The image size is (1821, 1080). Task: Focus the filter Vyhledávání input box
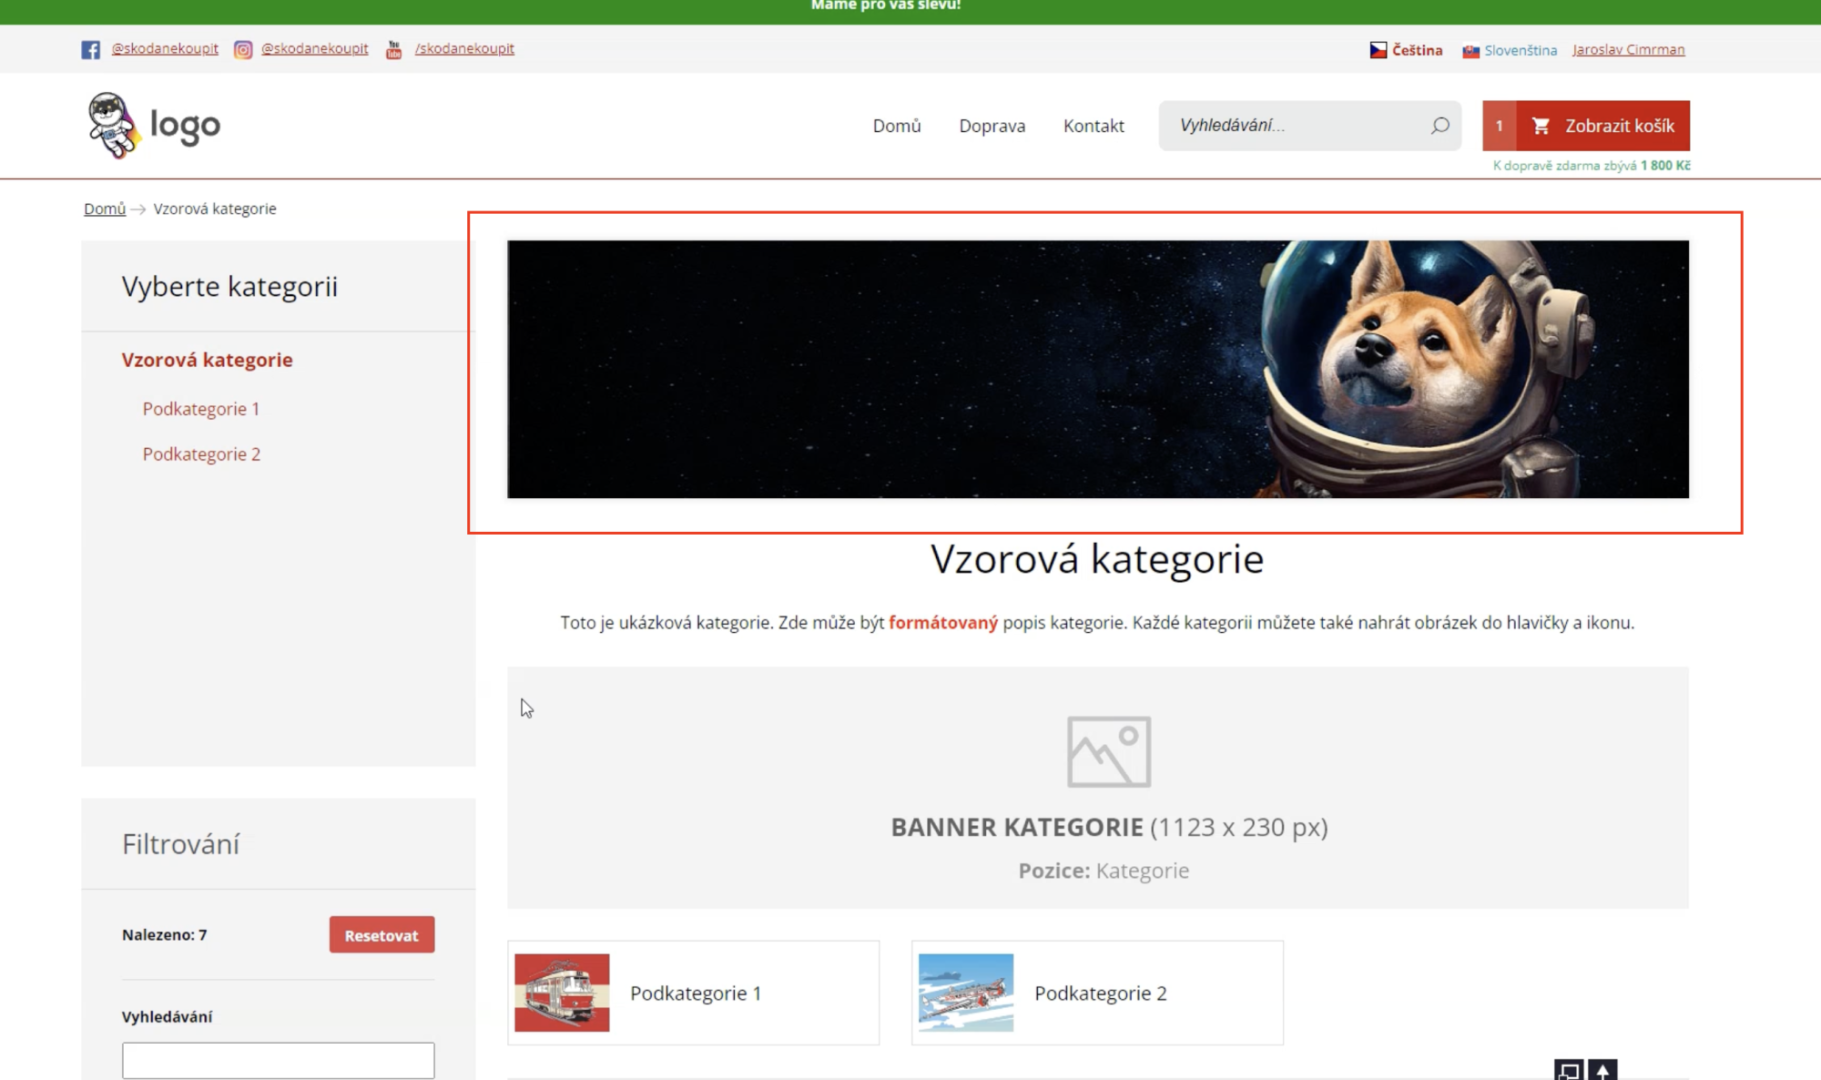tap(278, 1060)
